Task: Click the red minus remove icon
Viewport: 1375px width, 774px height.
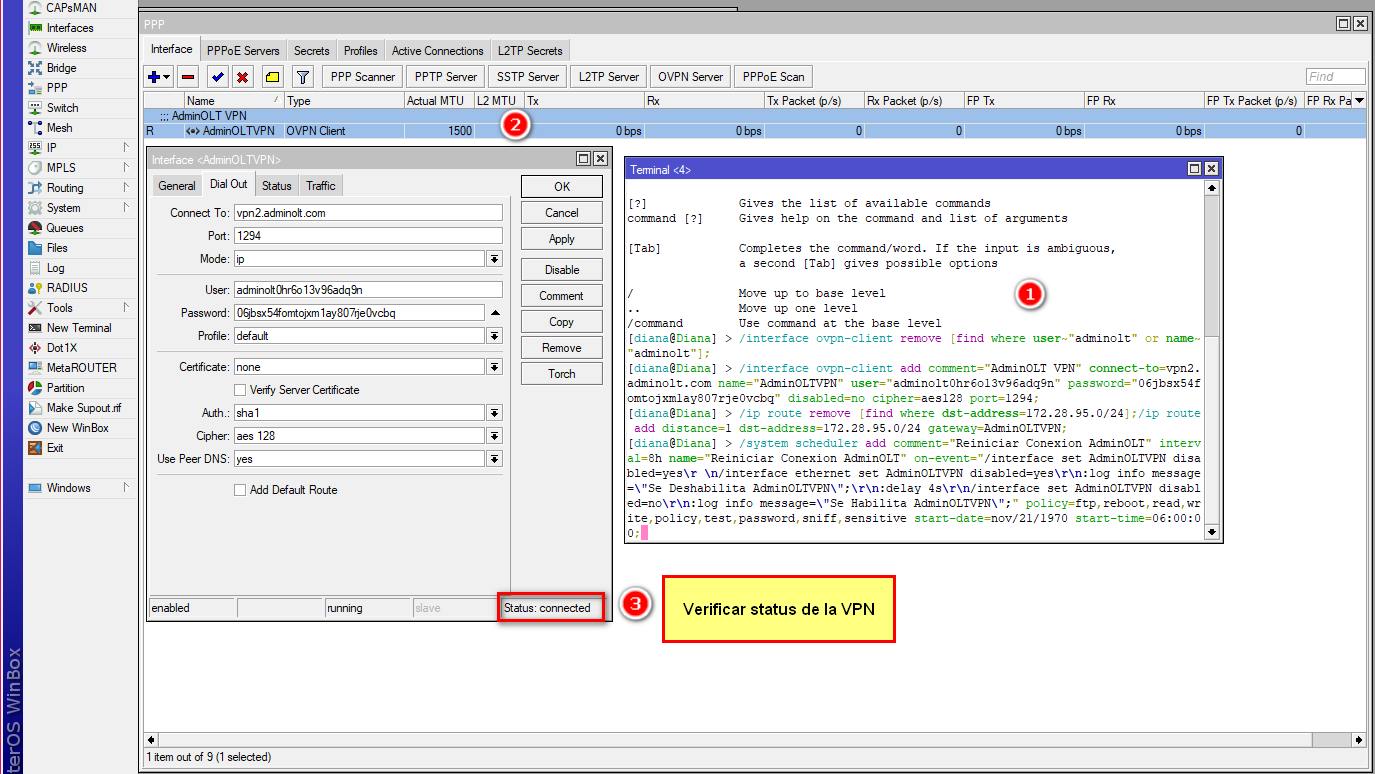Action: [x=187, y=77]
